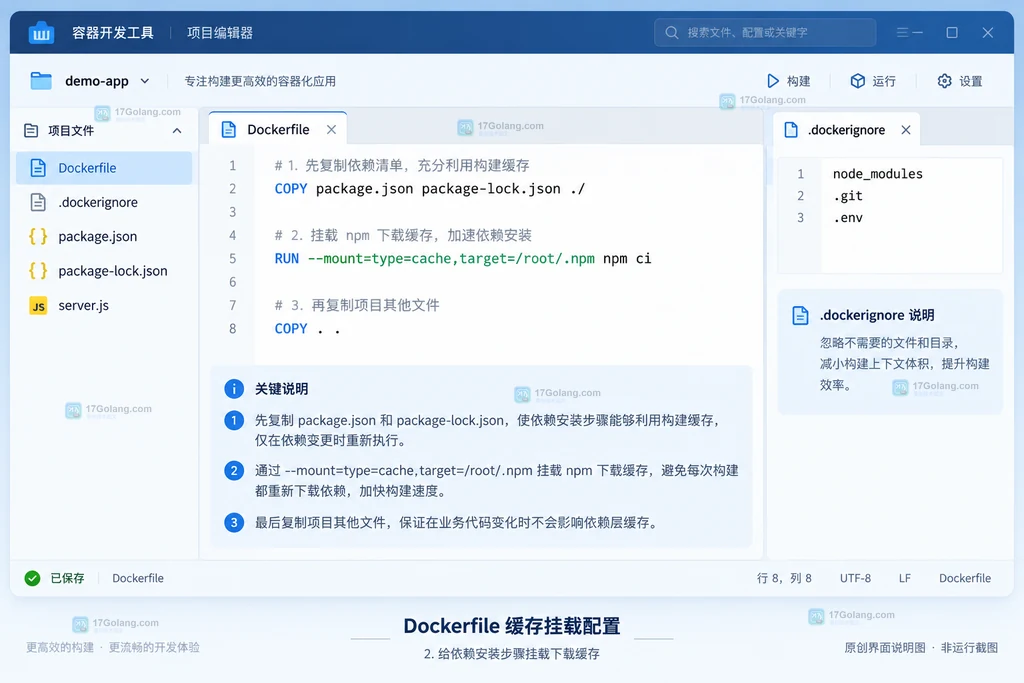Click the braces icon beside package.json

(x=39, y=236)
